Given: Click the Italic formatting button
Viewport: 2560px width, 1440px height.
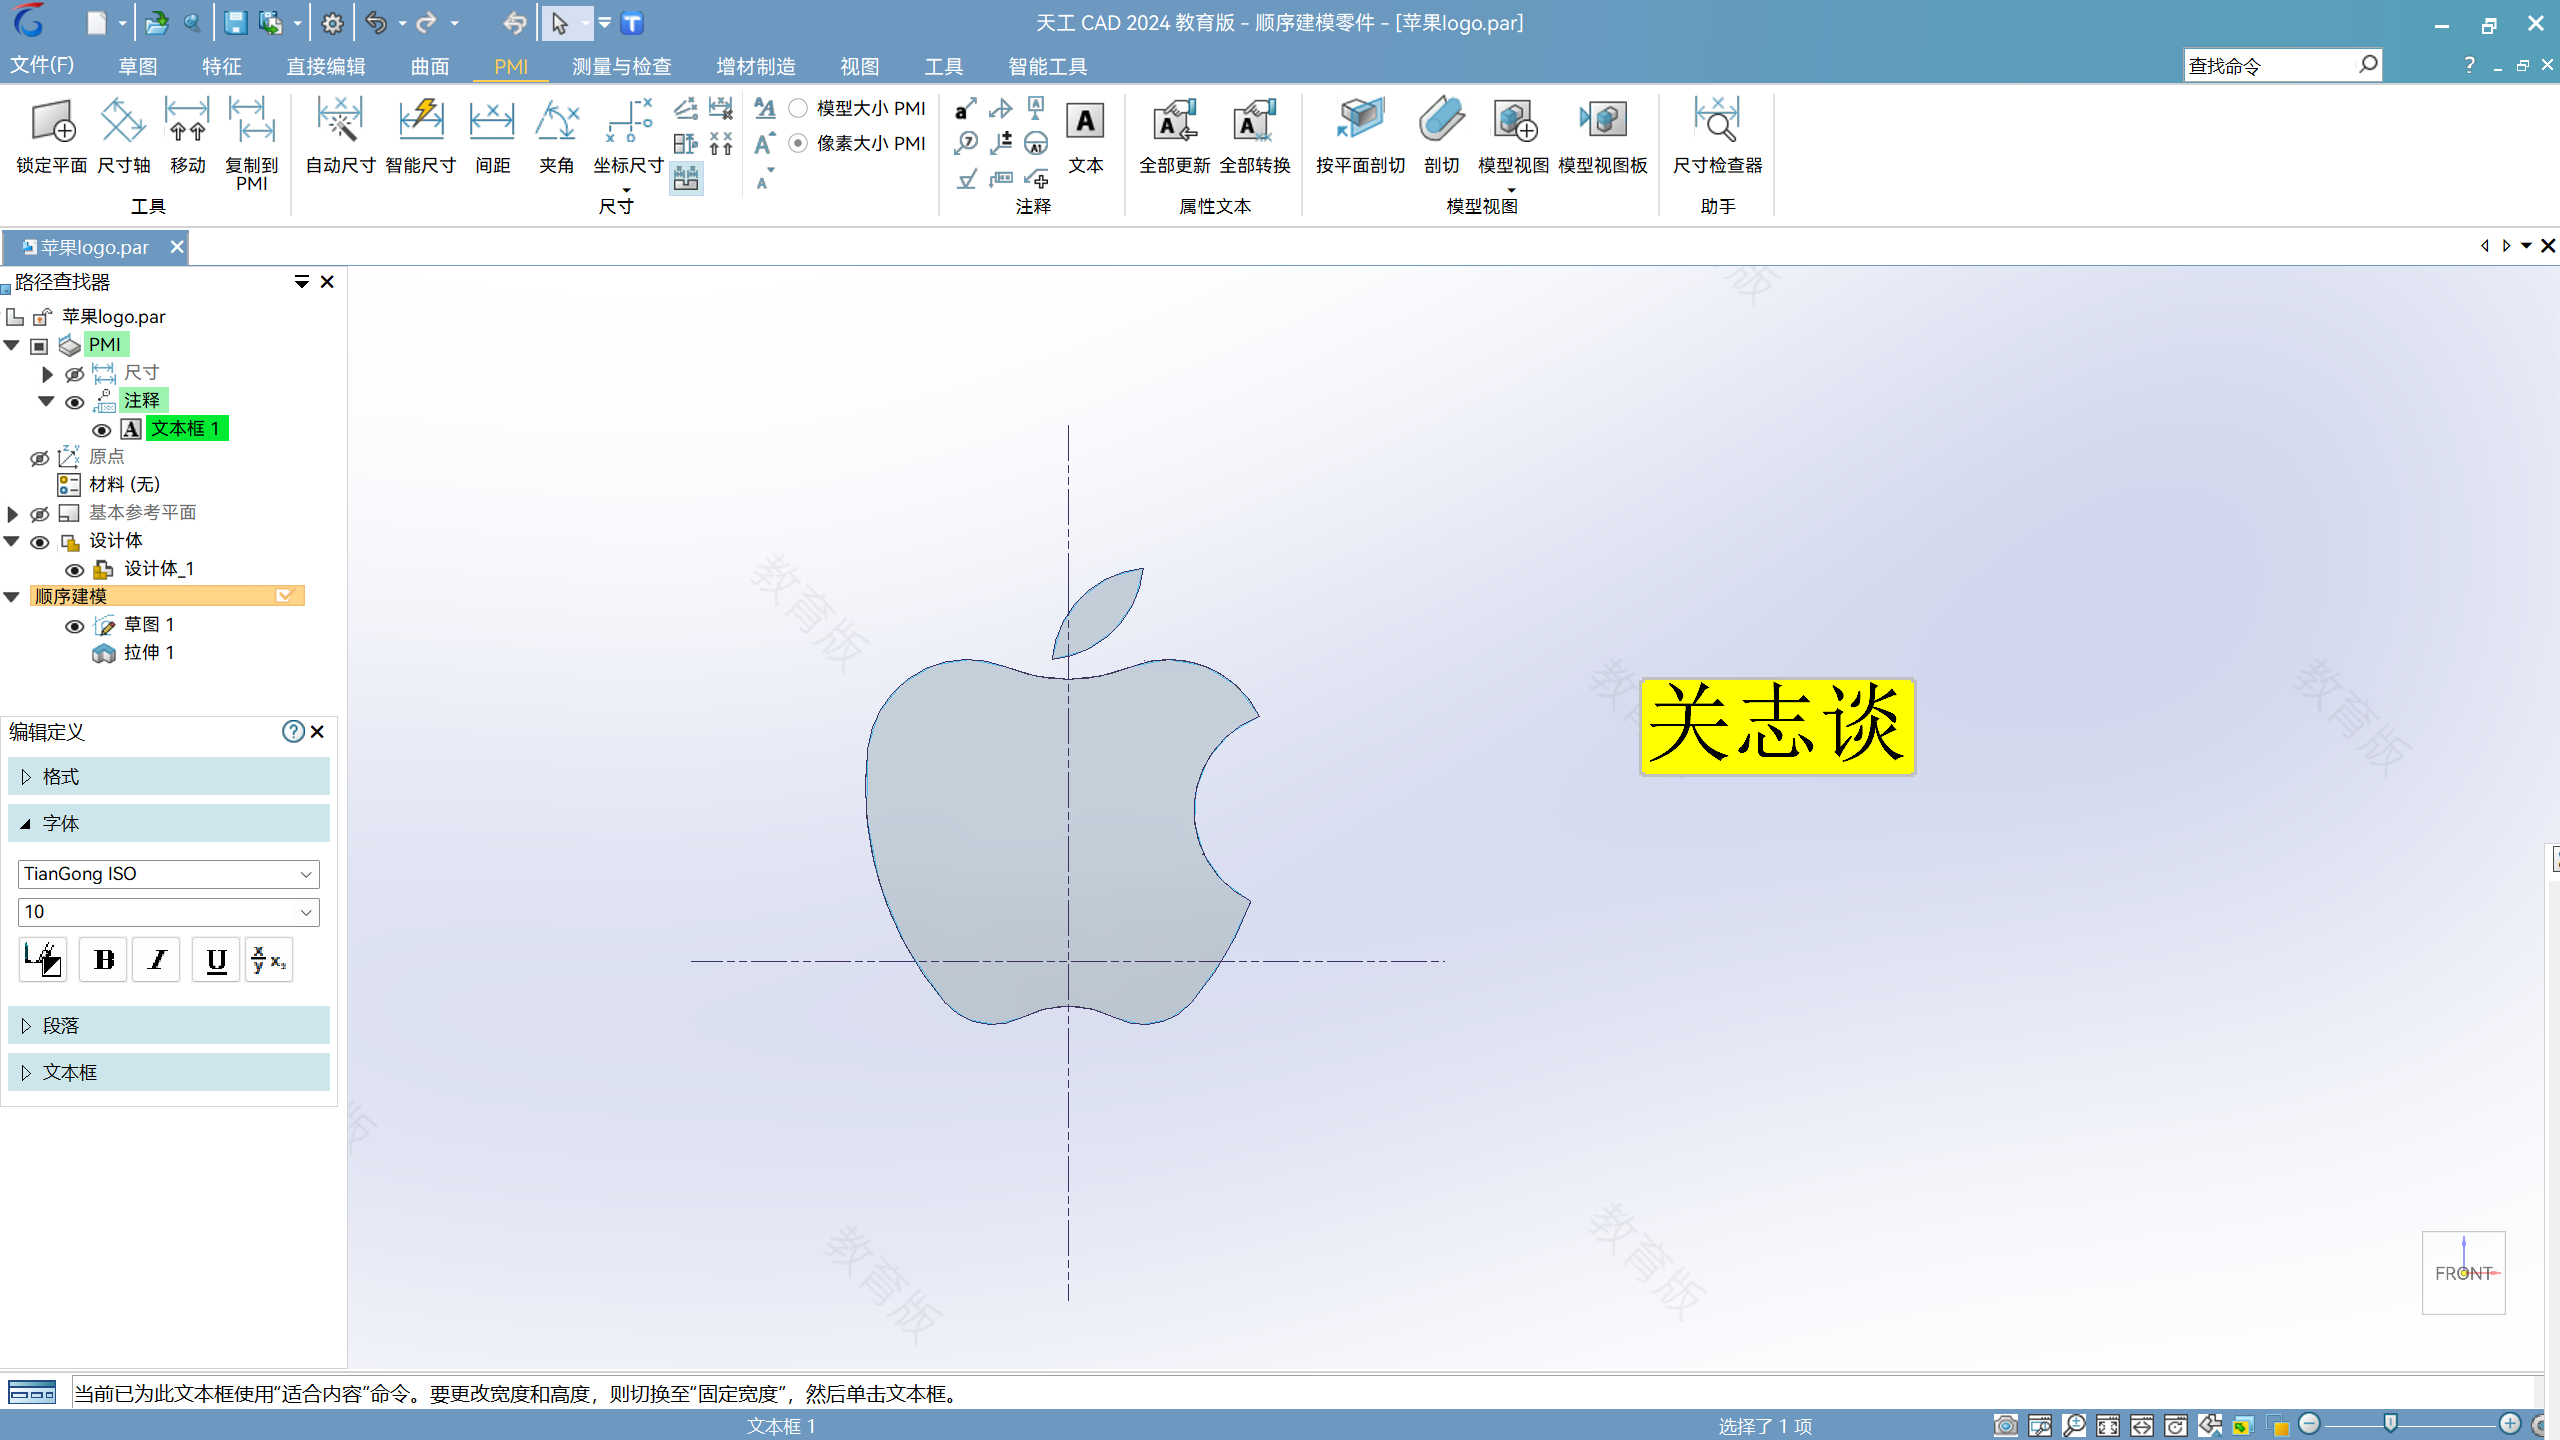Looking at the screenshot, I should (157, 960).
